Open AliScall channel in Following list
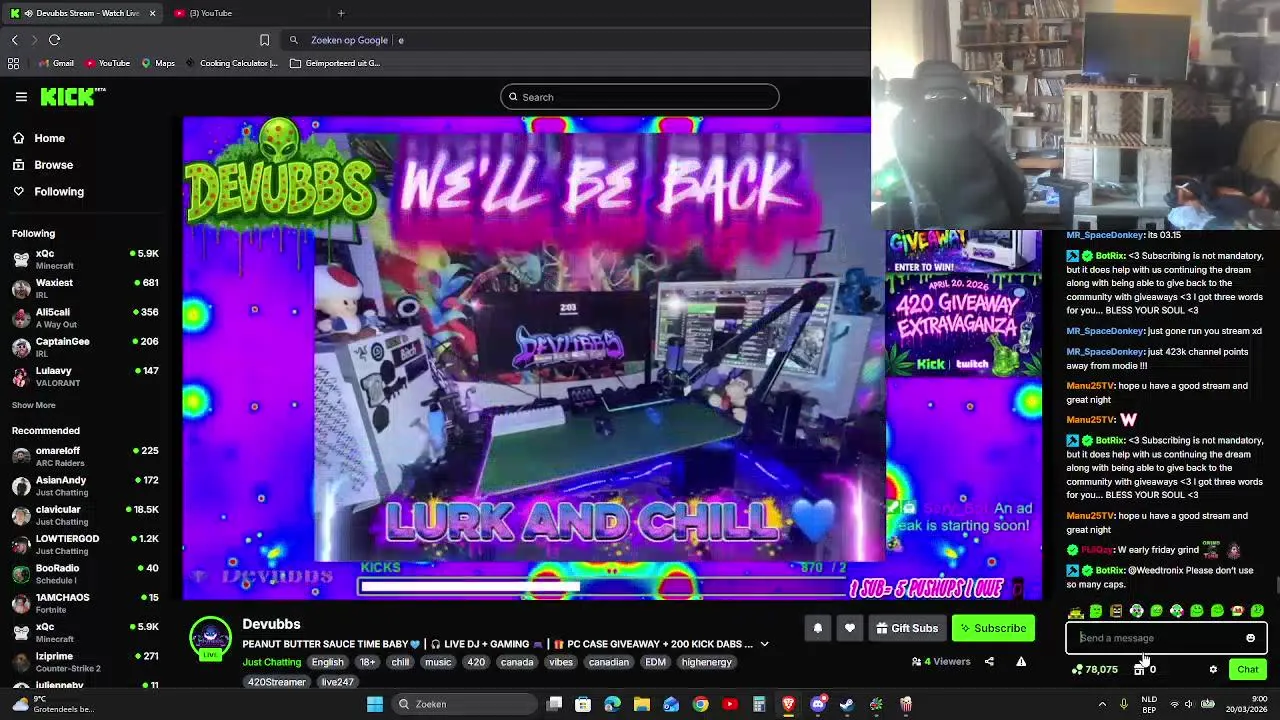Image resolution: width=1280 pixels, height=720 pixels. pyautogui.click(x=85, y=317)
